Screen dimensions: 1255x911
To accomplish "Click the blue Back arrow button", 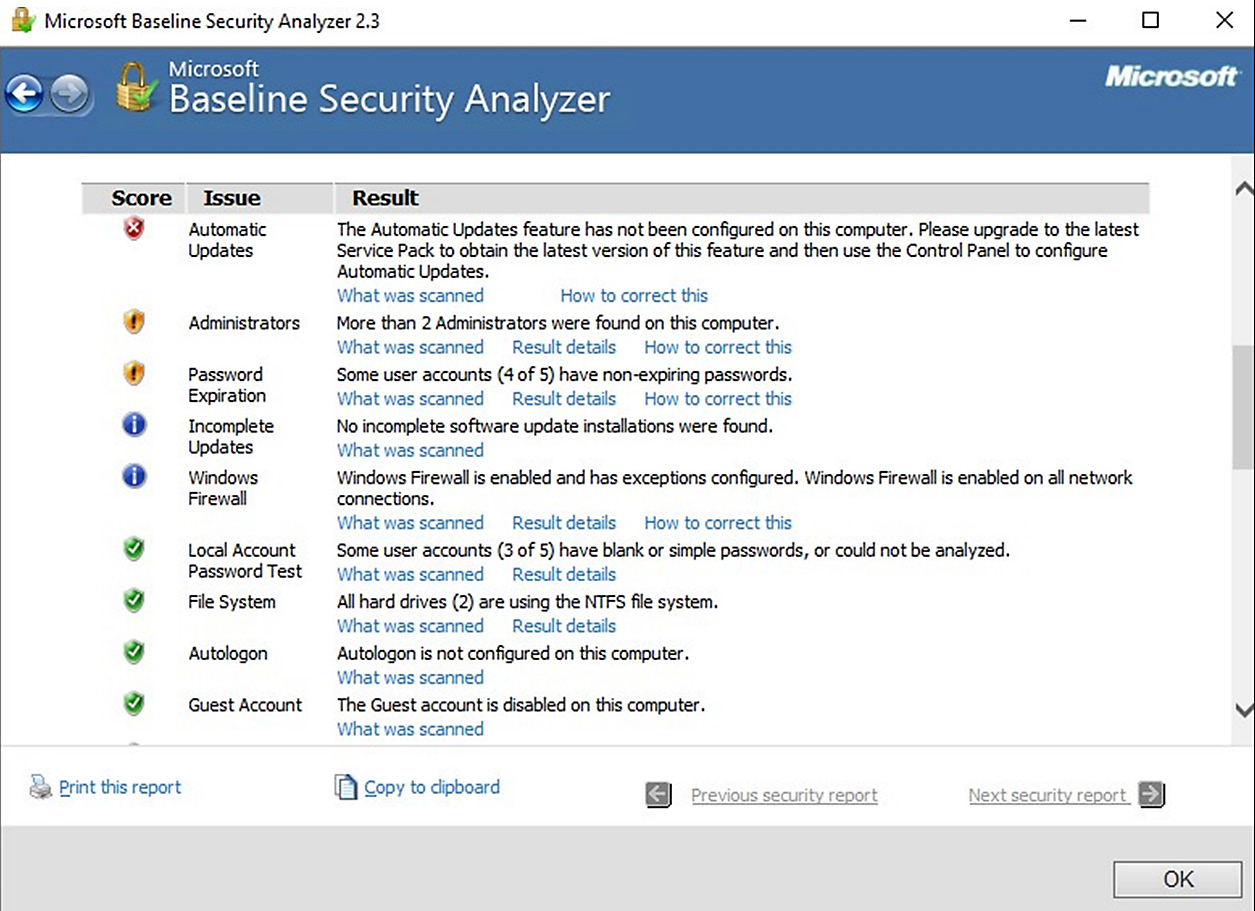I will point(24,95).
